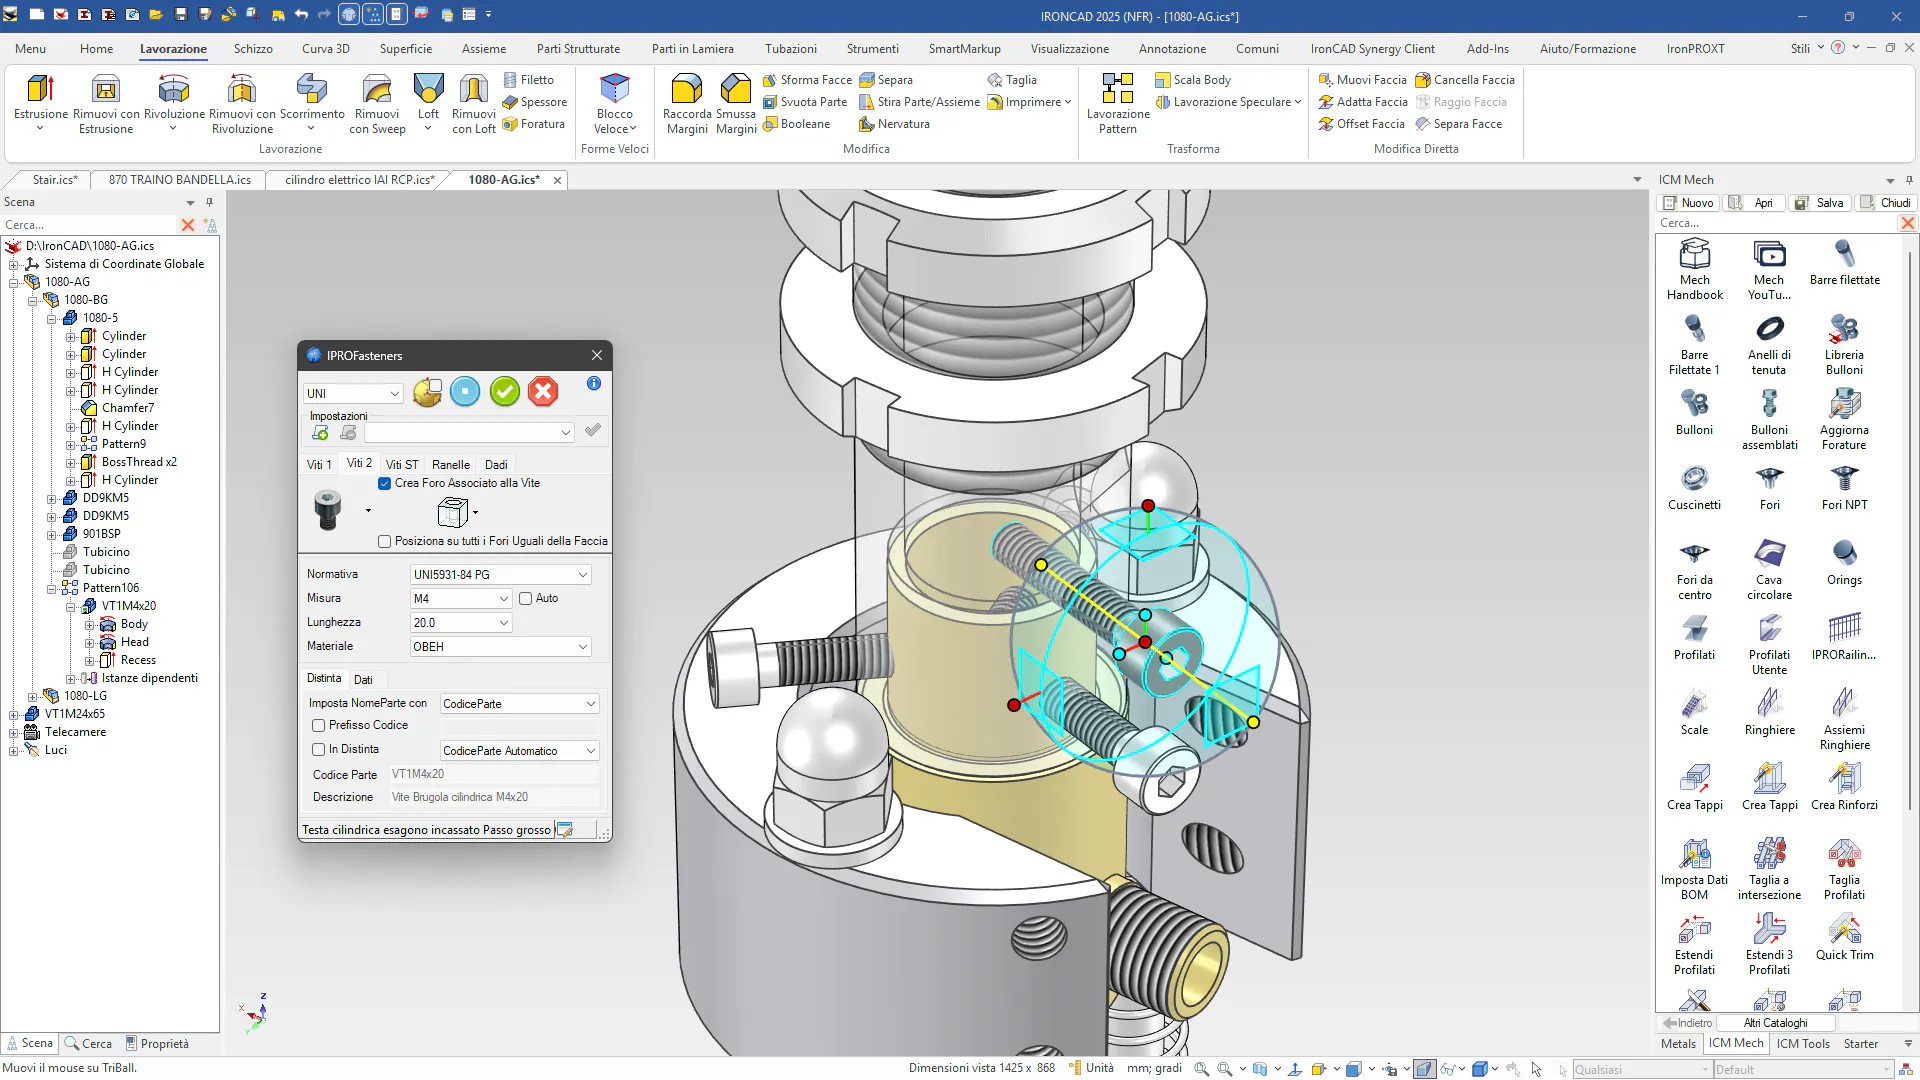Screen dimensions: 1920x1080
Task: Collapse the Pattern106 tree node
Action: pyautogui.click(x=52, y=588)
